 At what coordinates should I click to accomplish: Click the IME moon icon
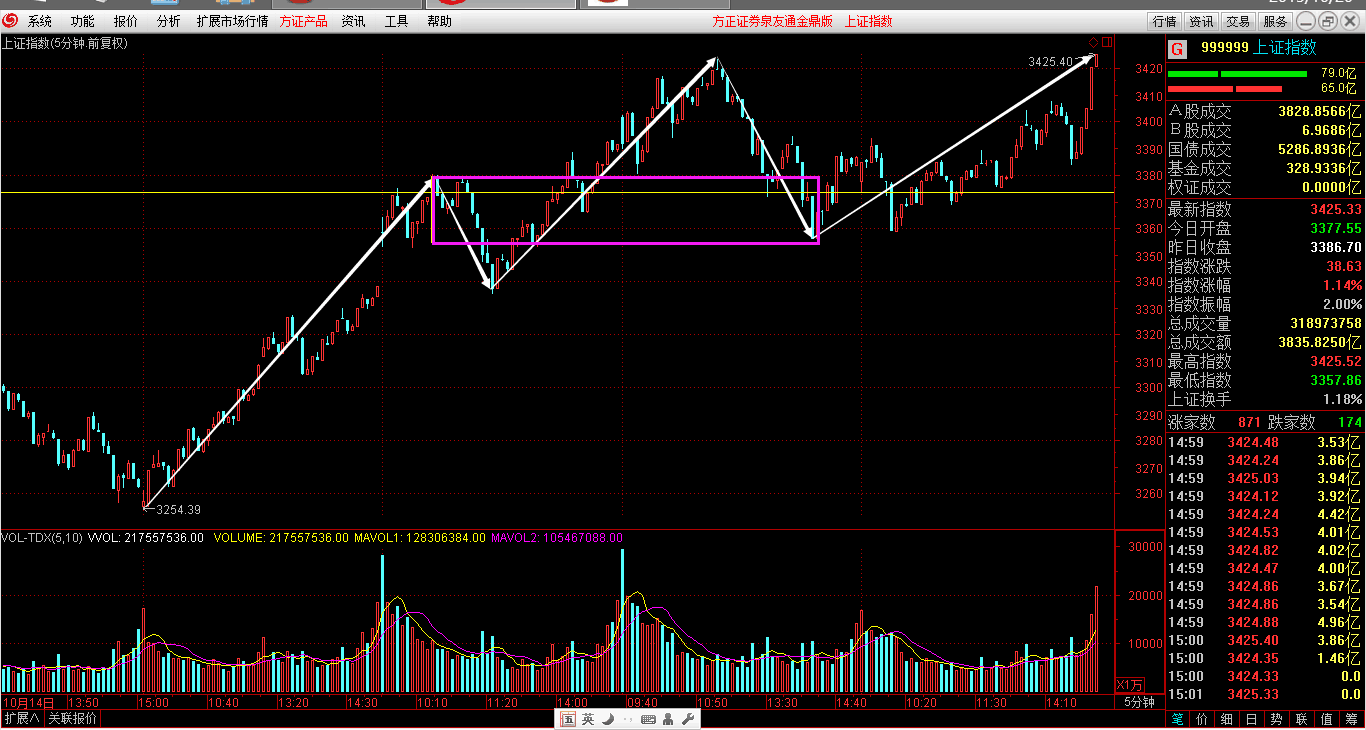(x=608, y=719)
